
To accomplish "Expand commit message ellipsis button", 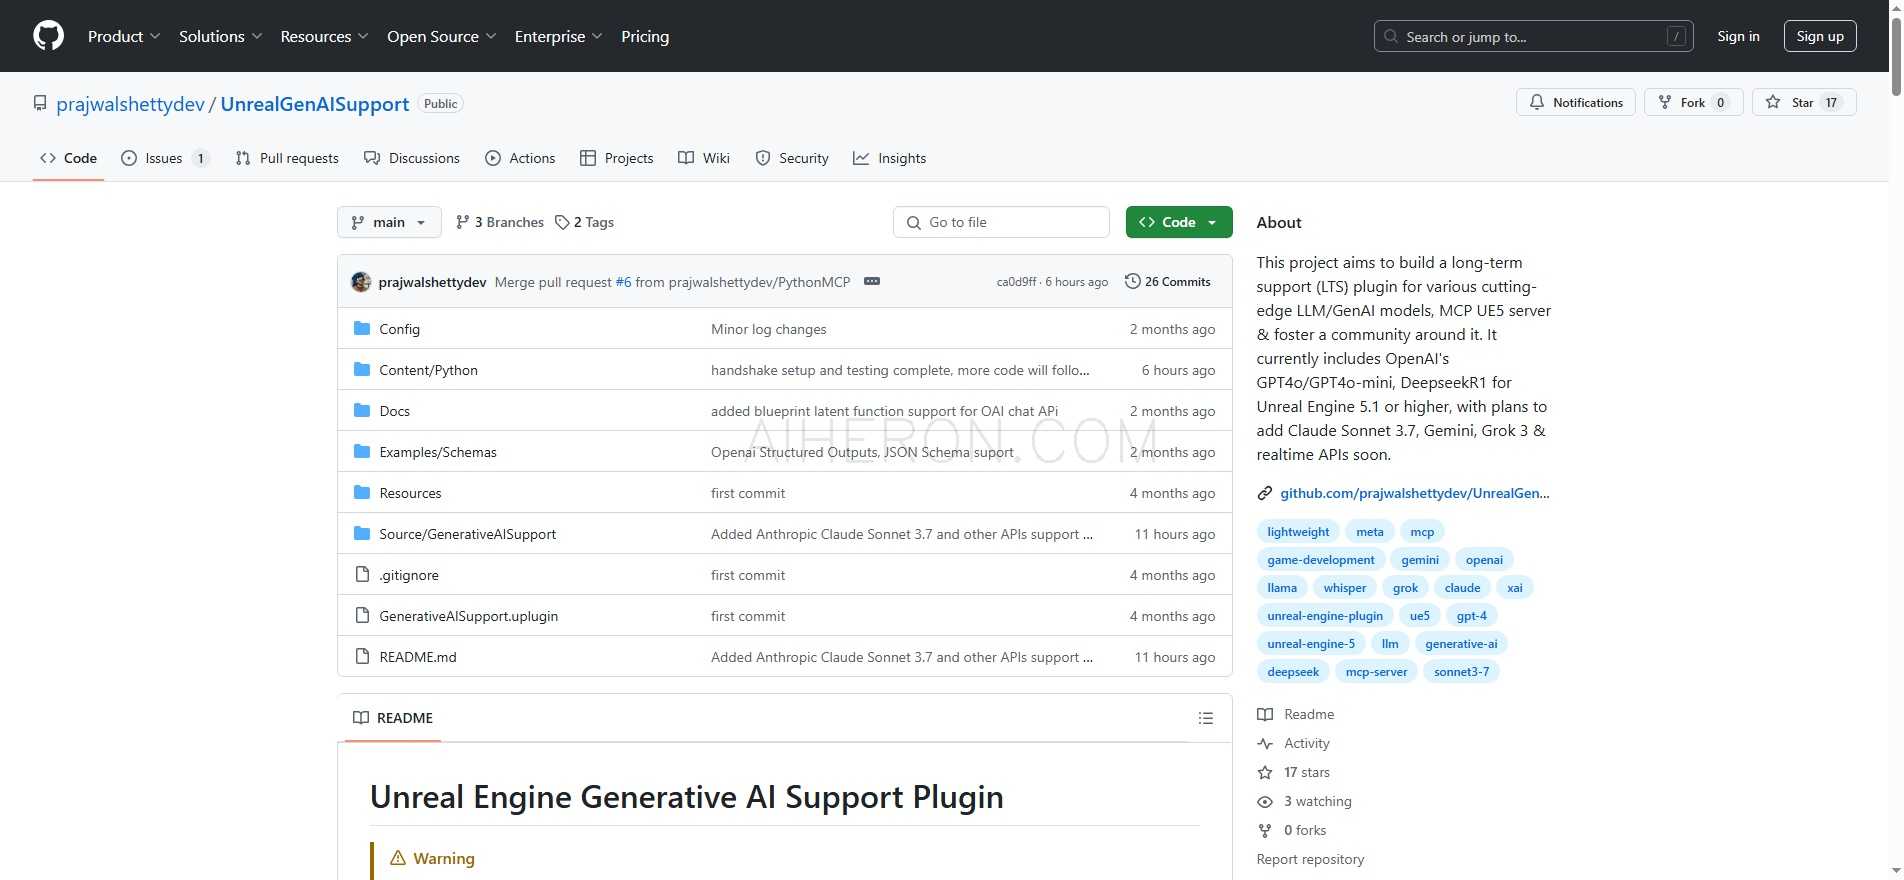I will pyautogui.click(x=872, y=282).
